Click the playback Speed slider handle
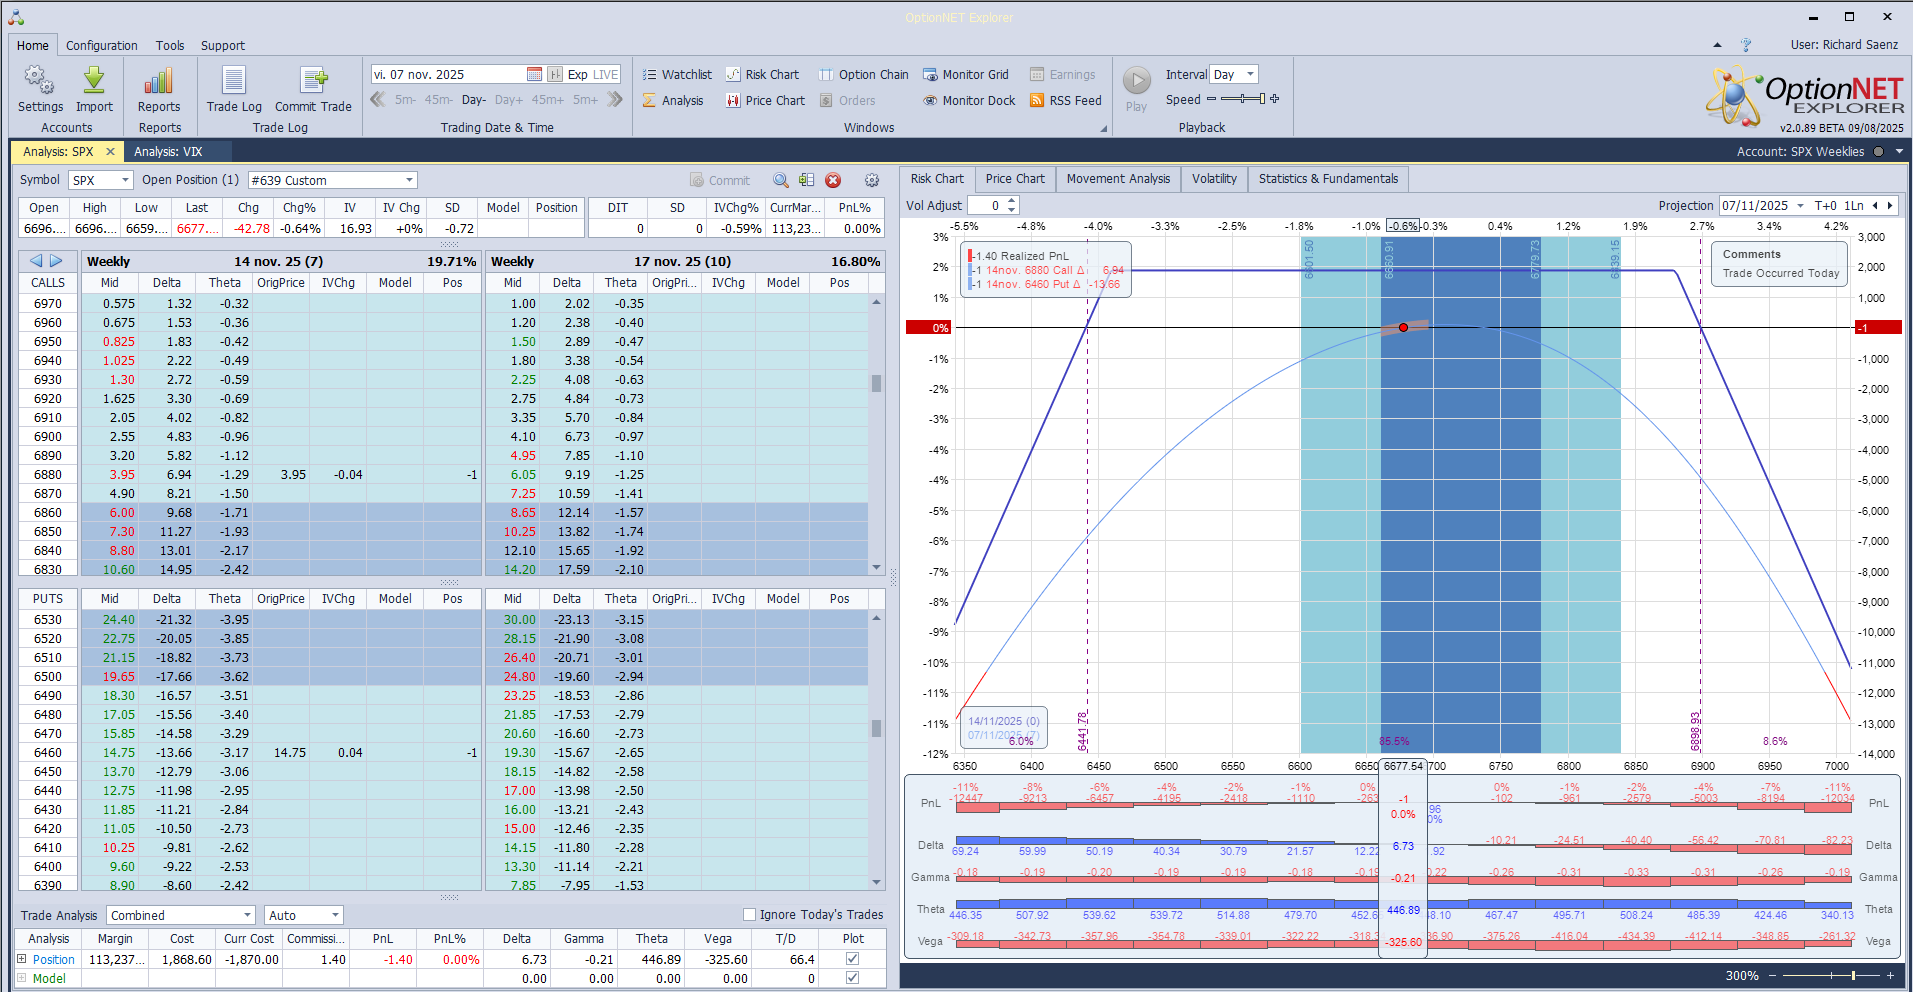This screenshot has width=1913, height=992. 1262,99
